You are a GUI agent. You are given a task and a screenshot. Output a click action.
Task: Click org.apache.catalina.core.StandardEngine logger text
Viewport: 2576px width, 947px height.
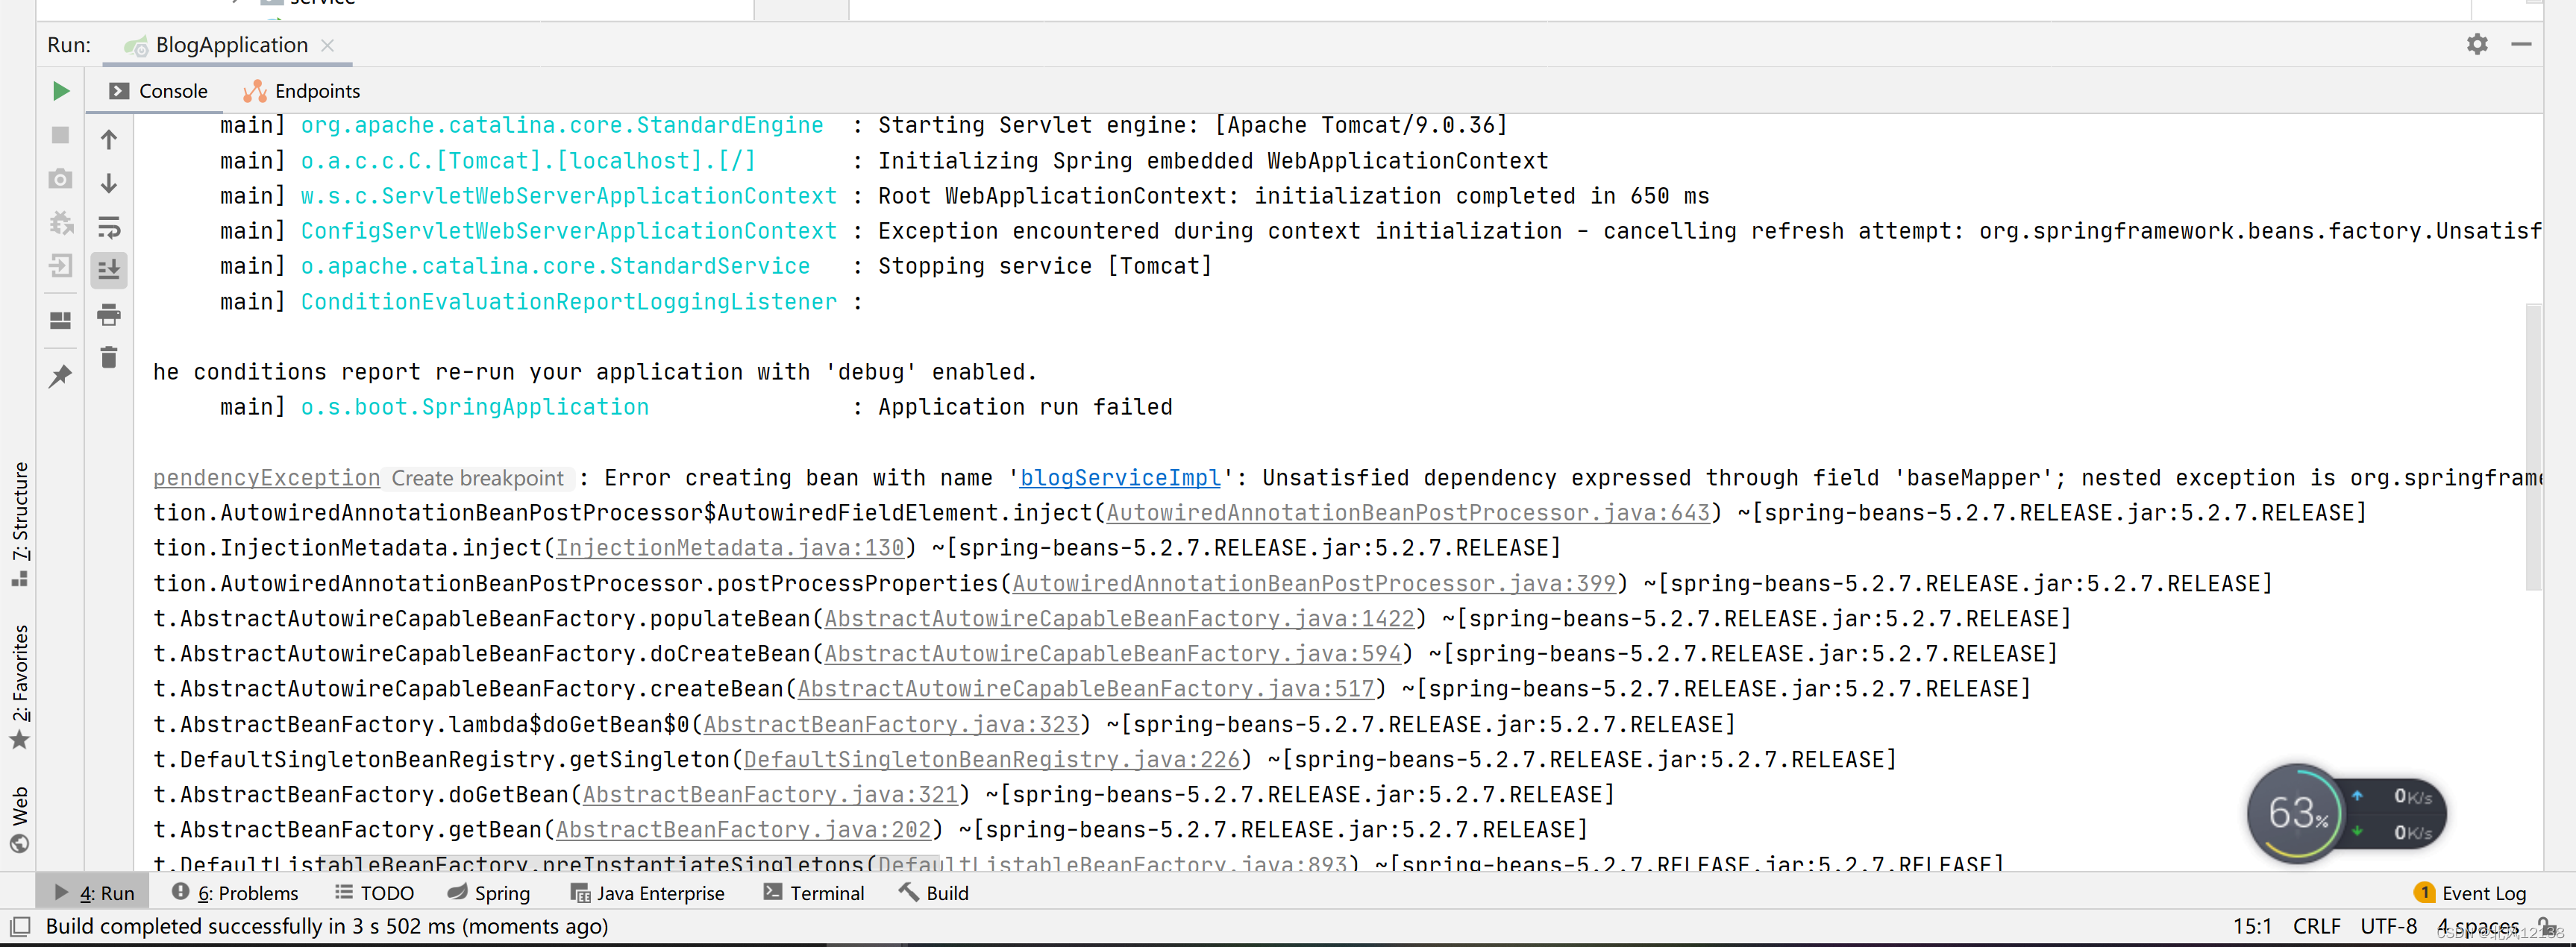coord(562,125)
